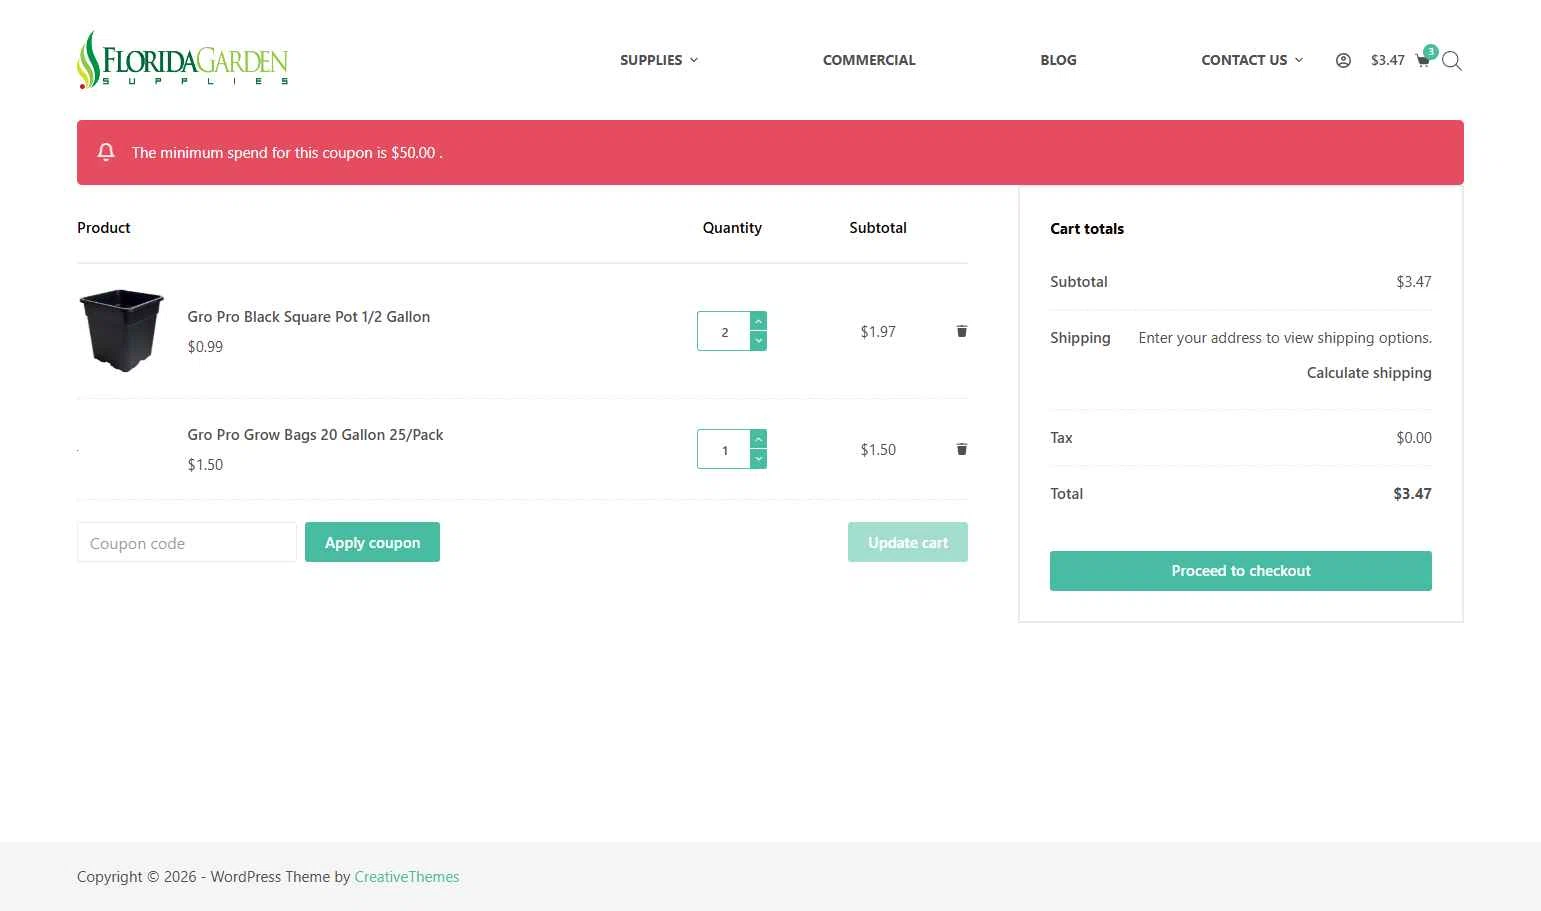The height and width of the screenshot is (911, 1541).
Task: Increase quantity of Grow Bags 20 Gallon
Action: pyautogui.click(x=759, y=440)
